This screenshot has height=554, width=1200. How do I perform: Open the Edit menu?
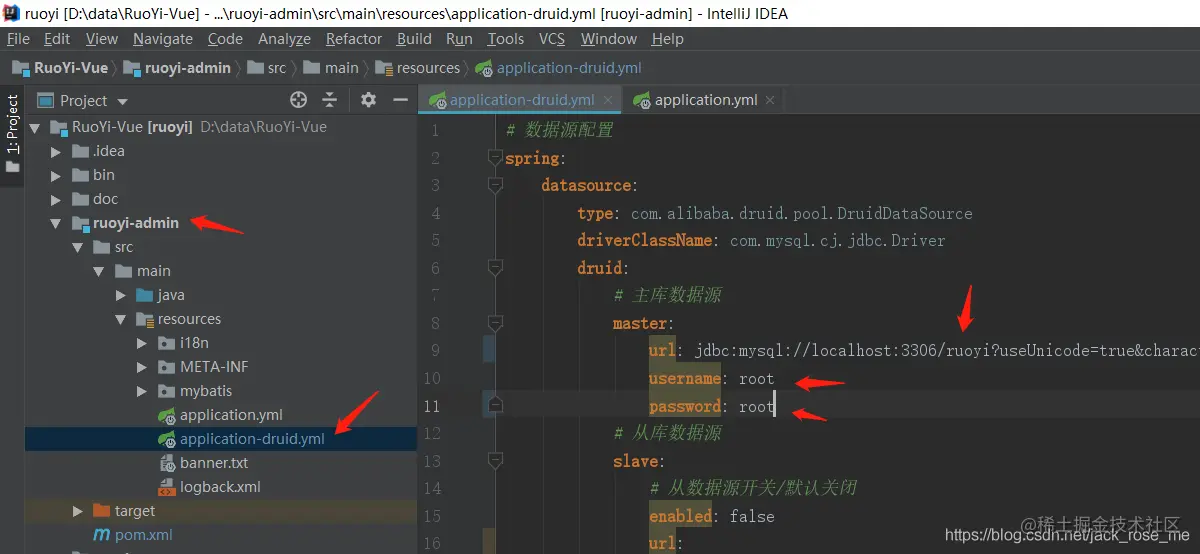57,39
